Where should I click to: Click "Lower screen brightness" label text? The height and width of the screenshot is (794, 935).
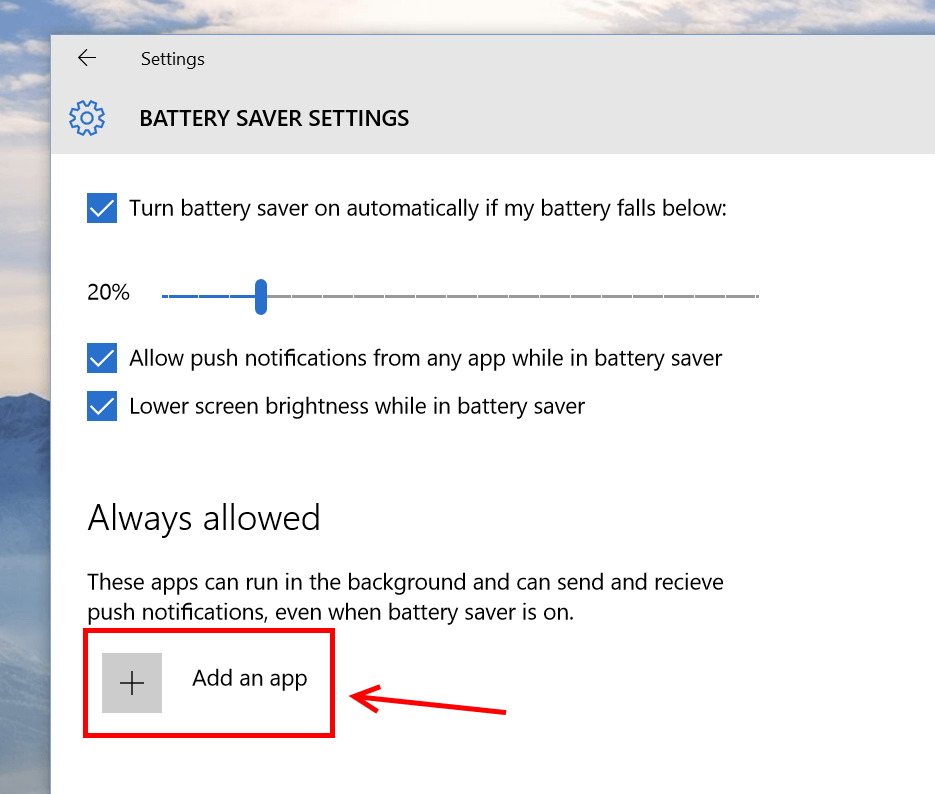(357, 407)
